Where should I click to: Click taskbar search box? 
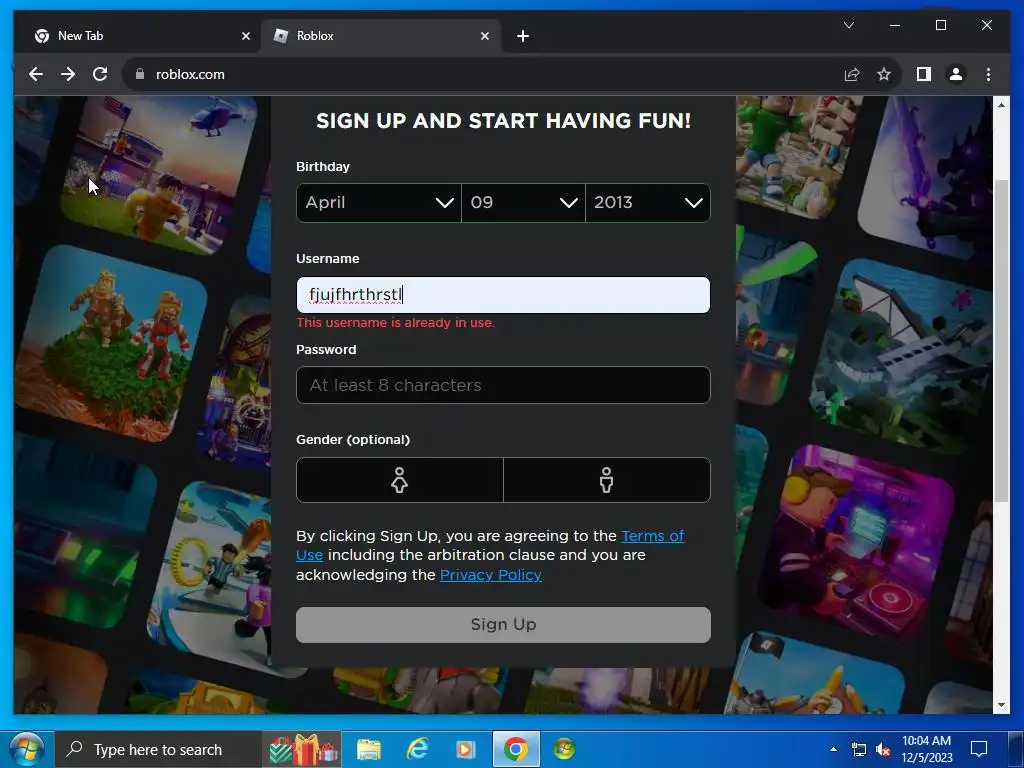point(158,750)
